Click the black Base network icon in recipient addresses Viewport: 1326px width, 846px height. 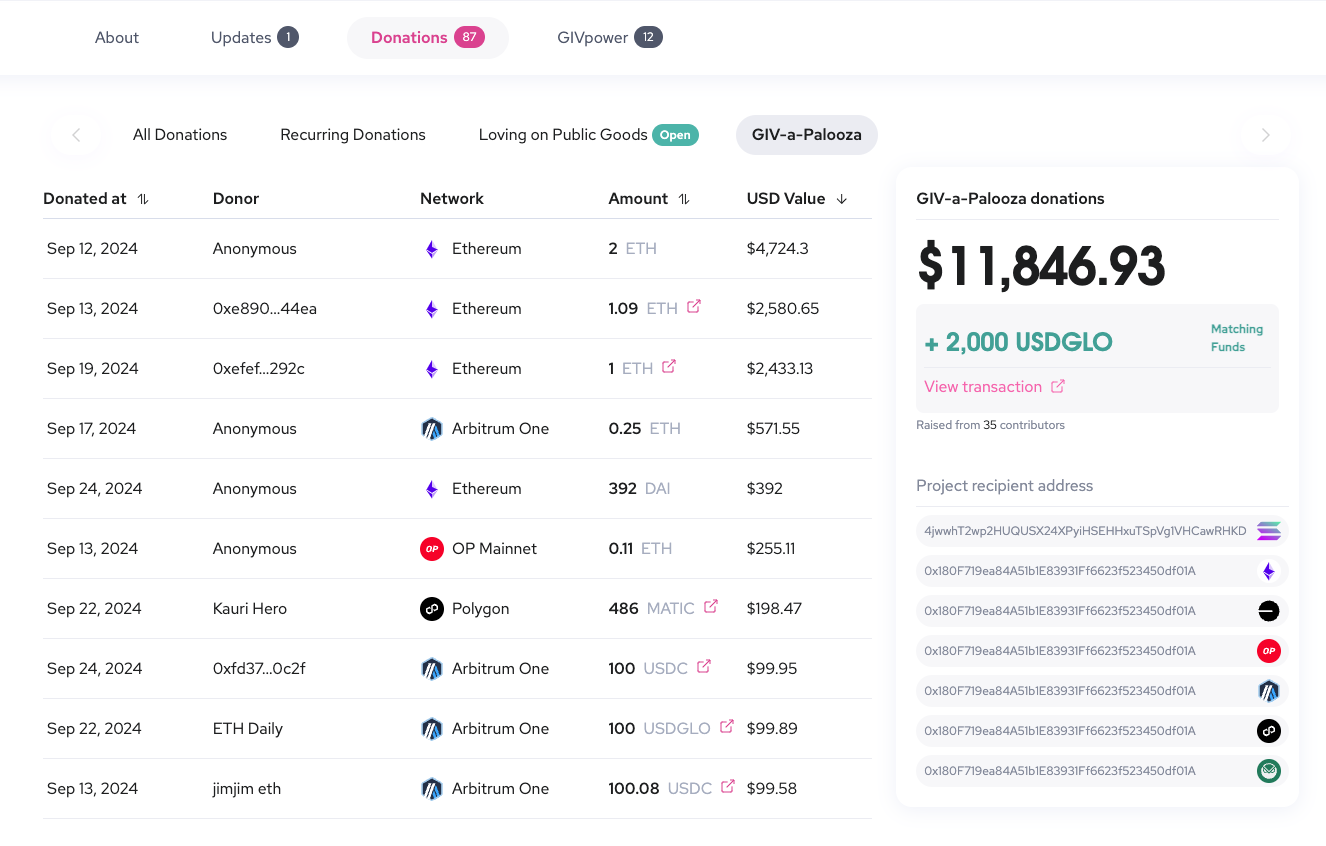[1269, 611]
